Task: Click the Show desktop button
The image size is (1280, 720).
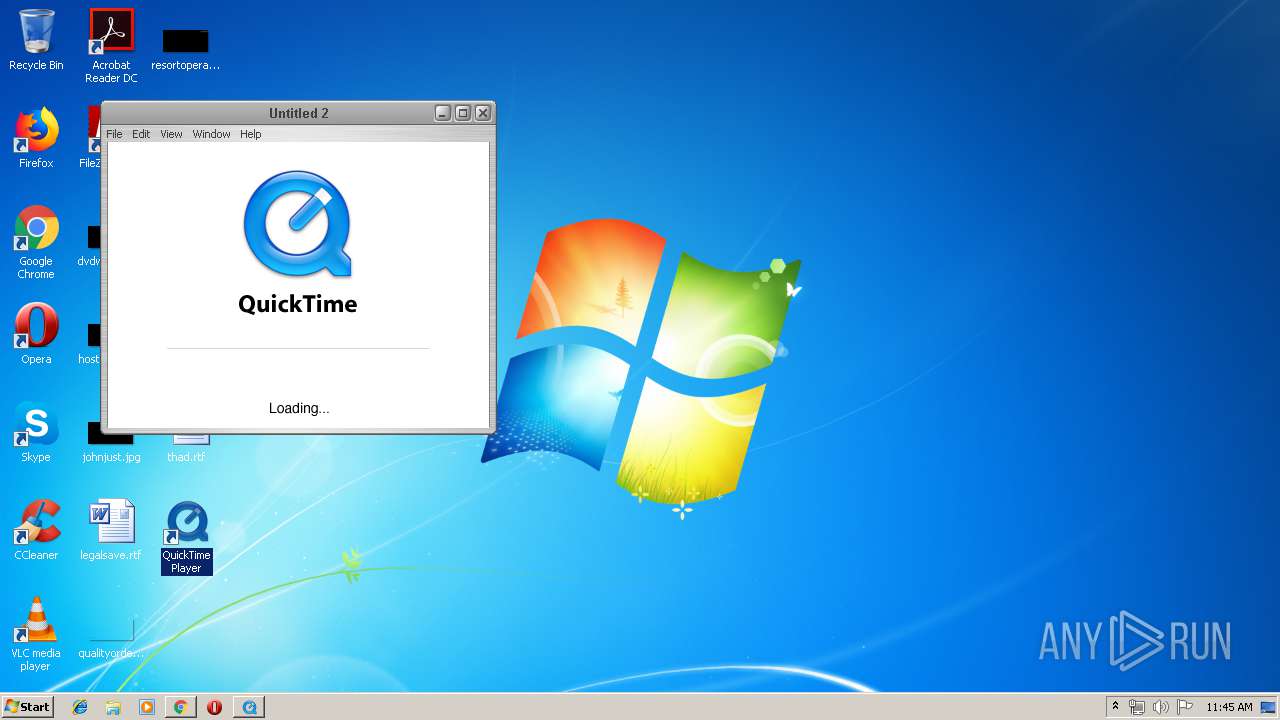Action: point(1269,707)
